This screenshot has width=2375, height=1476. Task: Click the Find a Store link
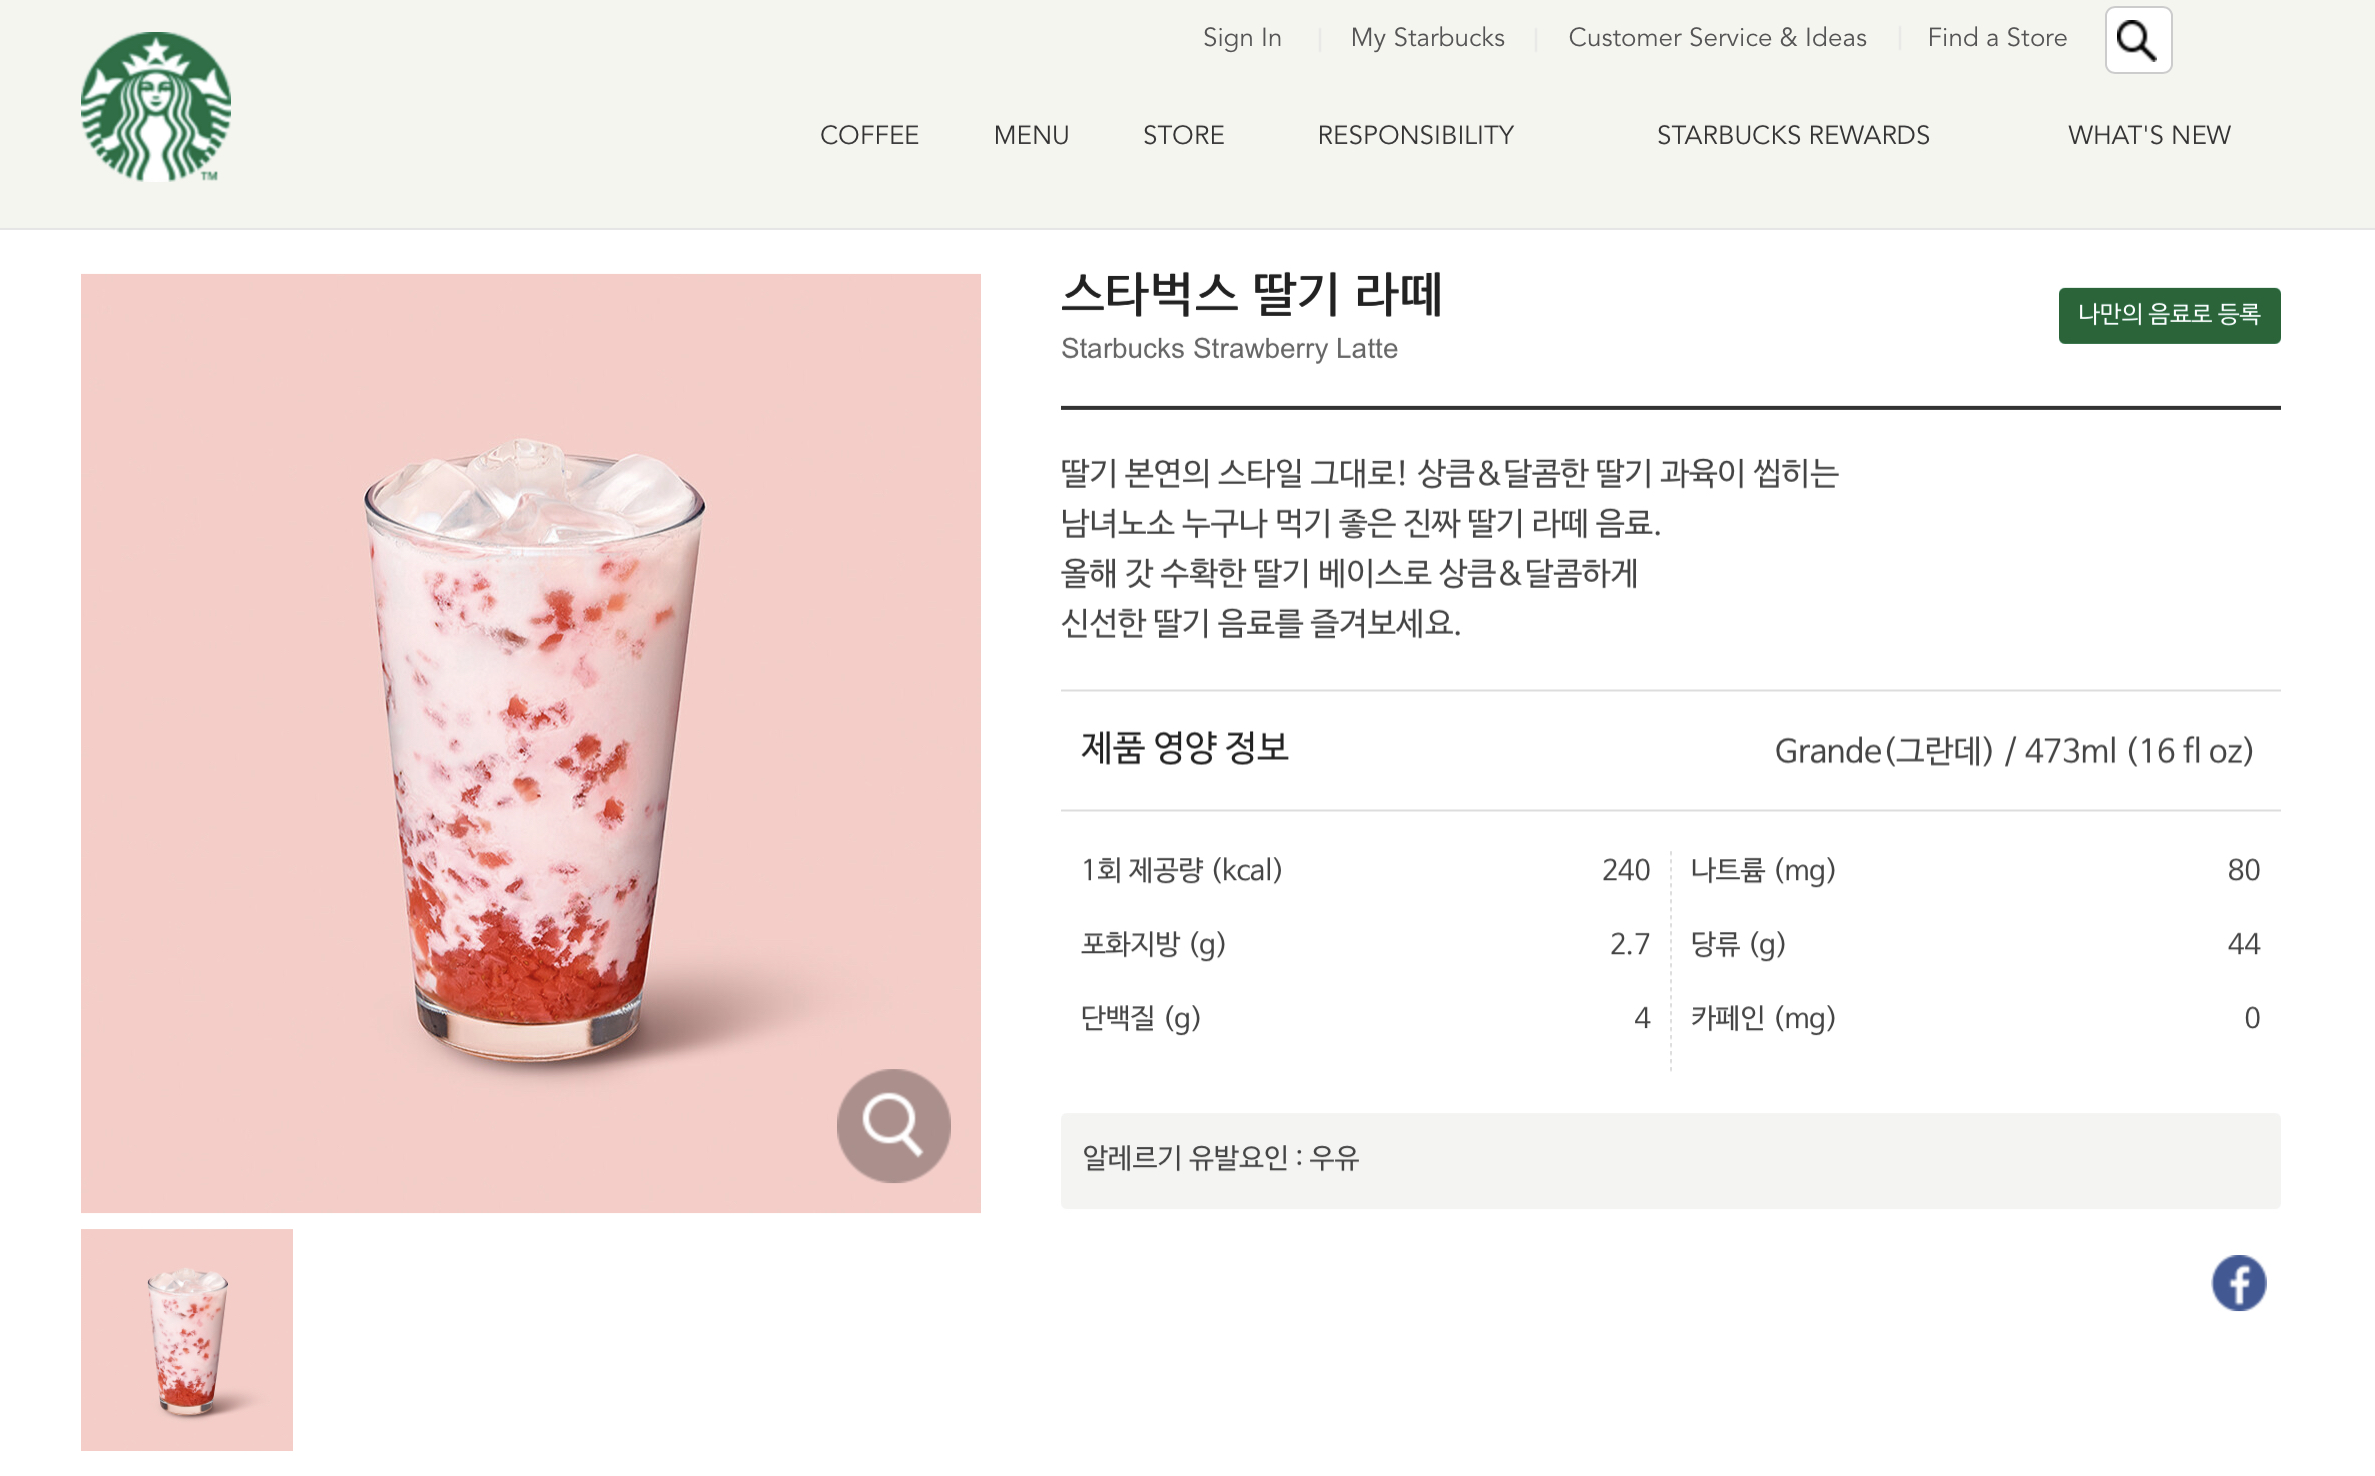[1997, 38]
